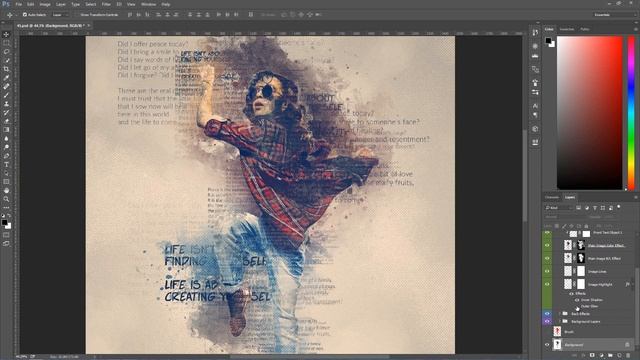Open Edit Toolbar three-dots button
640x360 pixels.
6,208
